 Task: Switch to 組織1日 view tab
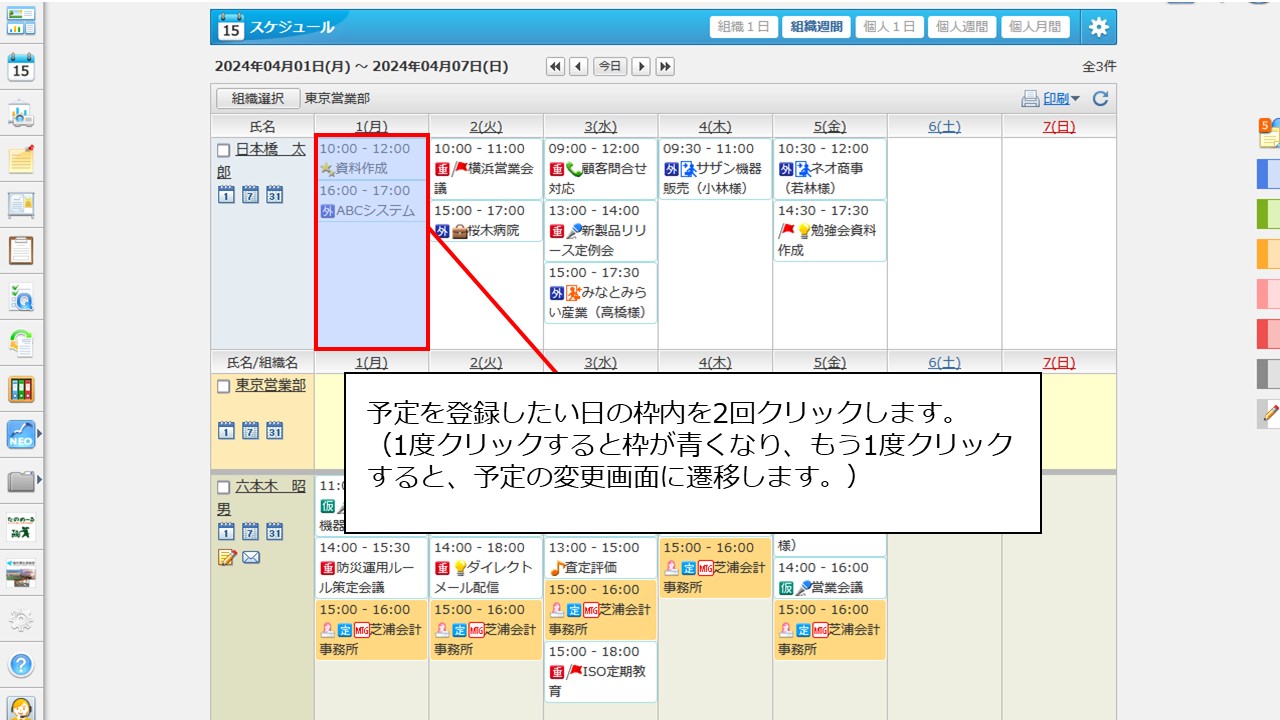[x=743, y=27]
